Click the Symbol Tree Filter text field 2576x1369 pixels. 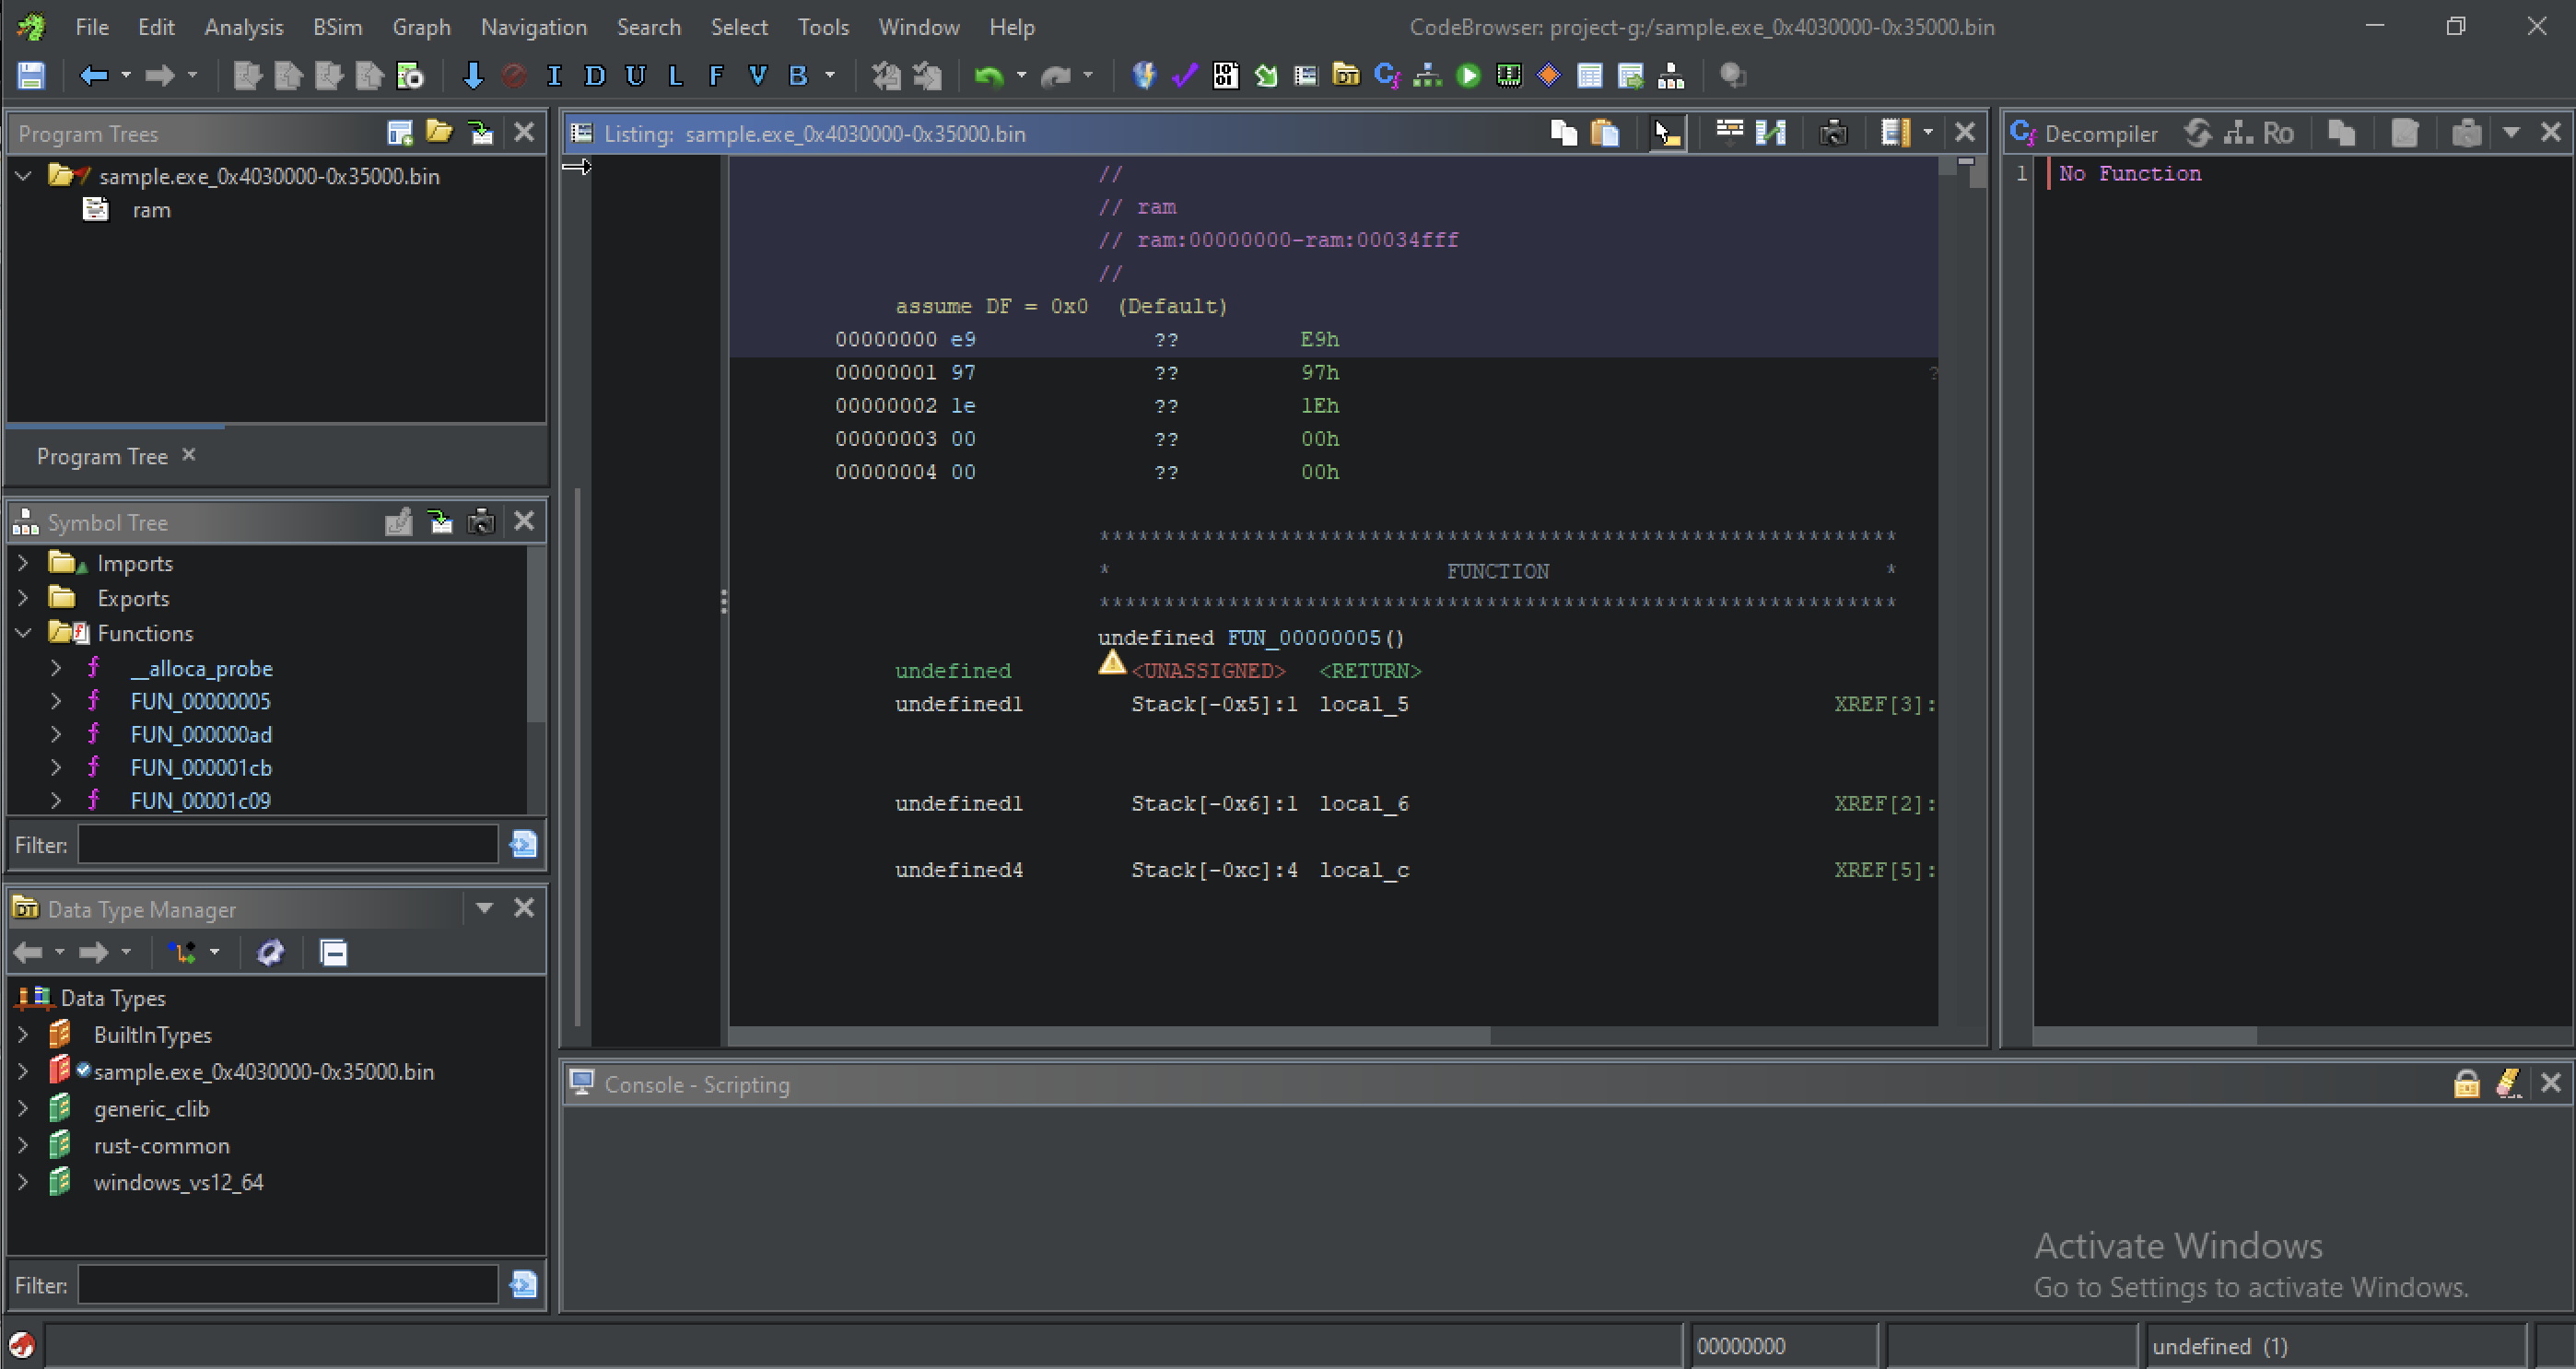click(288, 845)
